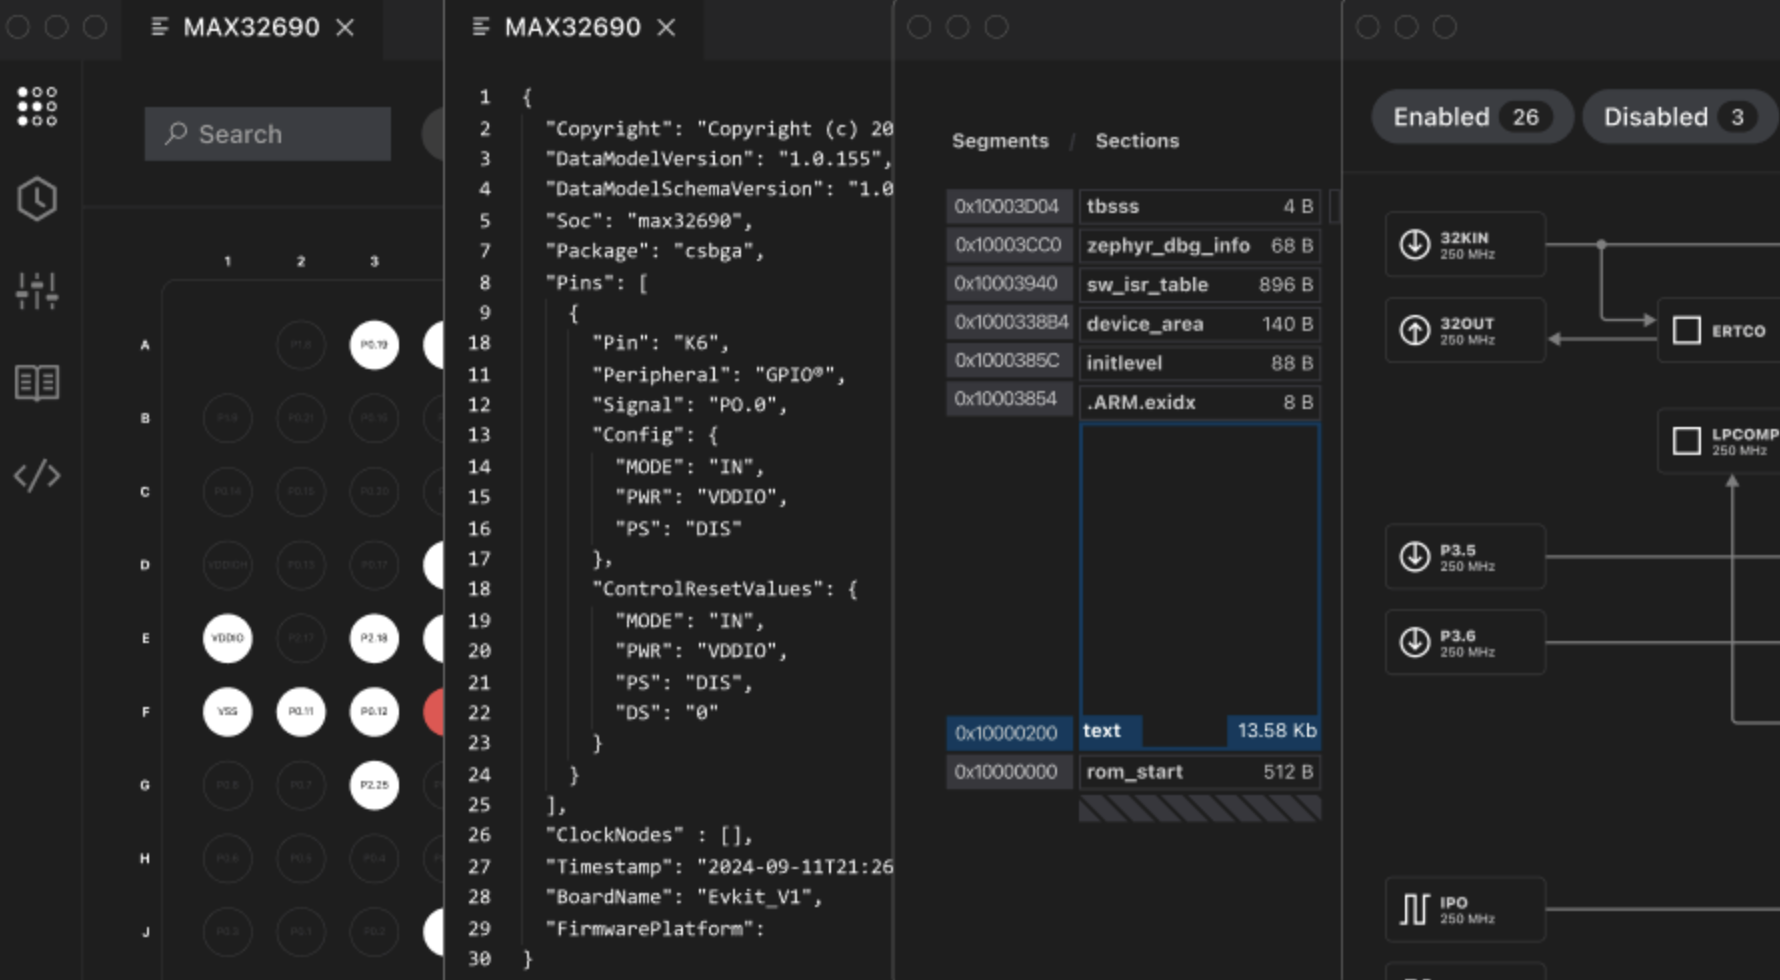This screenshot has width=1780, height=980.
Task: Open the pin grid view in sidebar
Action: click(37, 106)
